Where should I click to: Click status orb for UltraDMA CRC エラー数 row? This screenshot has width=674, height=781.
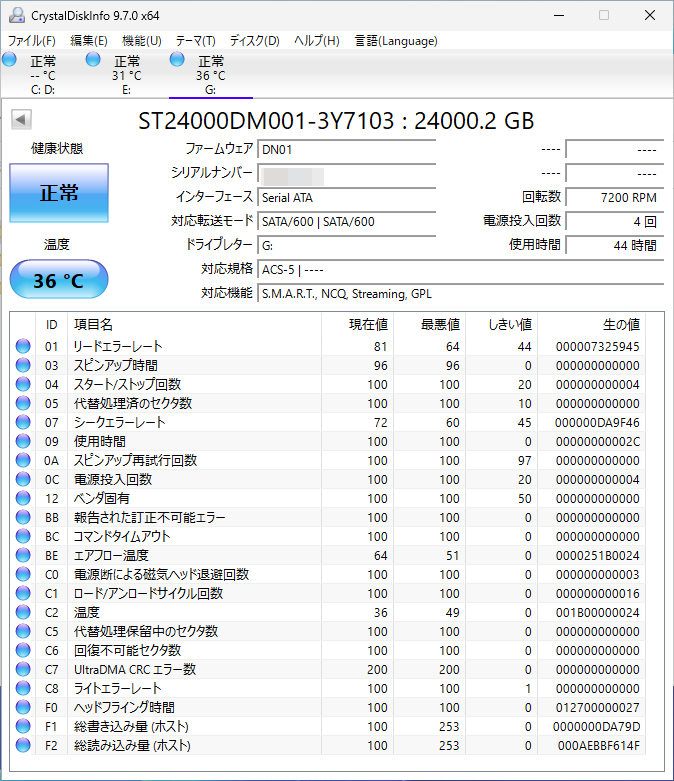click(x=23, y=669)
